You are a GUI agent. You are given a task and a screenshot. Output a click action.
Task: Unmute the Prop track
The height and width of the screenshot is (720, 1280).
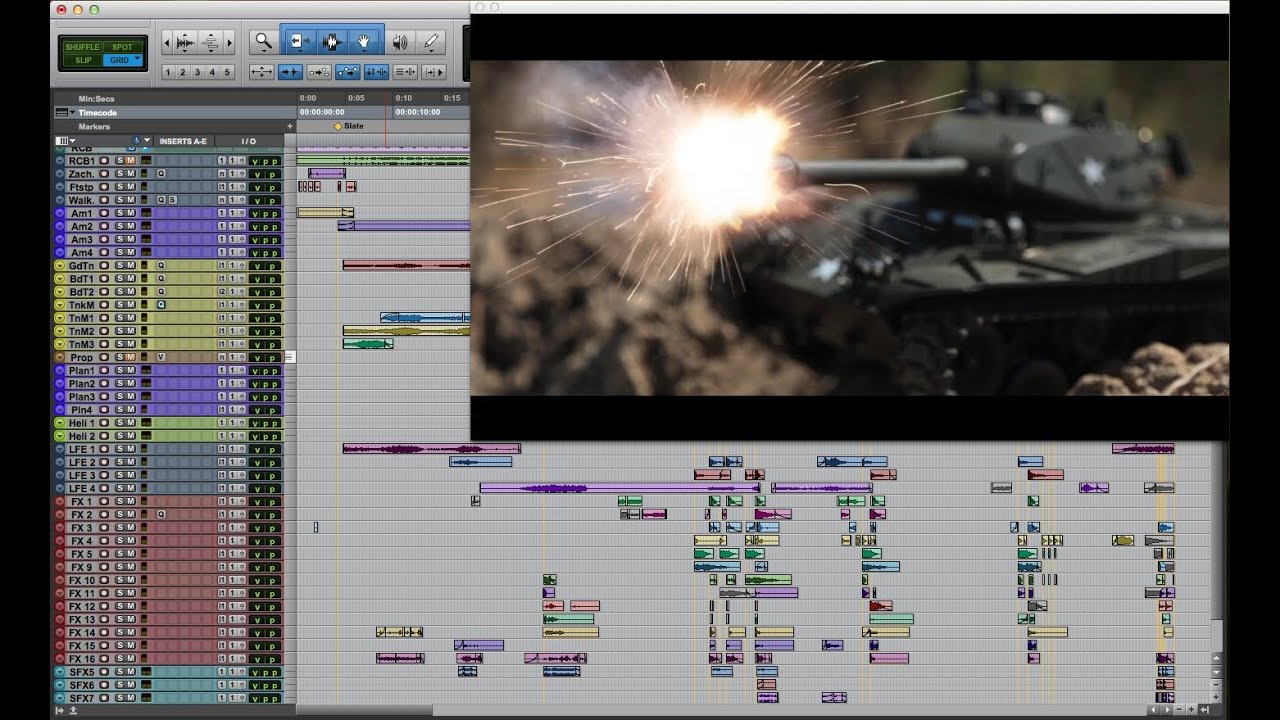pos(130,357)
